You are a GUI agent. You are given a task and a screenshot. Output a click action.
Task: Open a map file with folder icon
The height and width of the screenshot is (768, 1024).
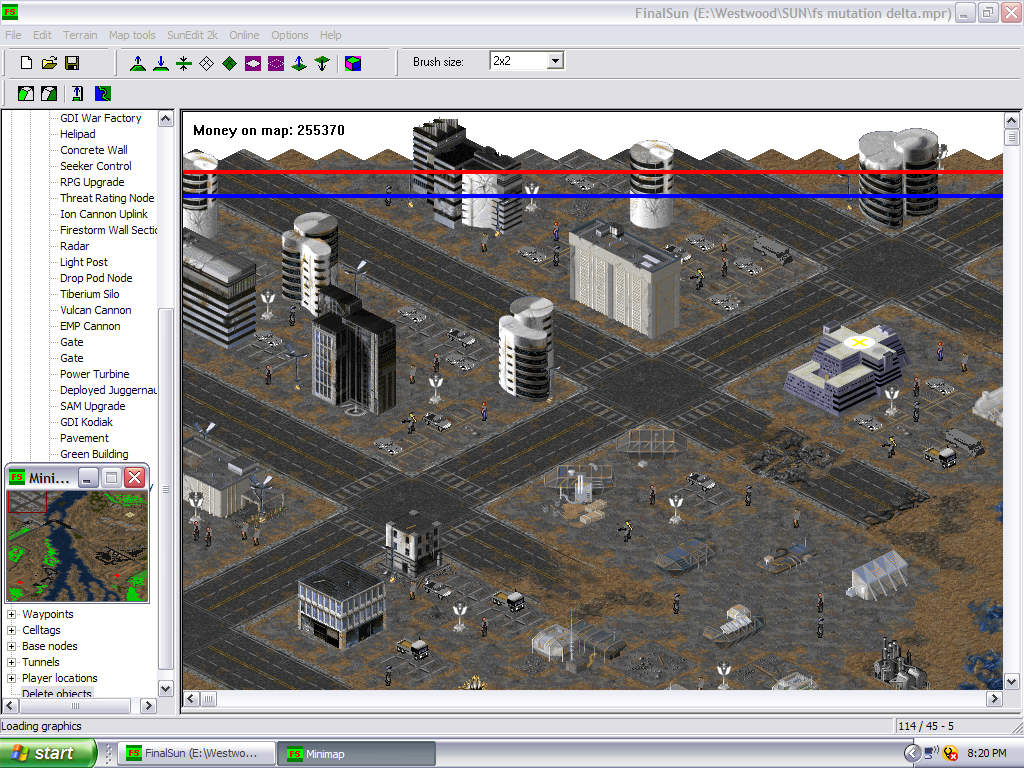coord(49,63)
